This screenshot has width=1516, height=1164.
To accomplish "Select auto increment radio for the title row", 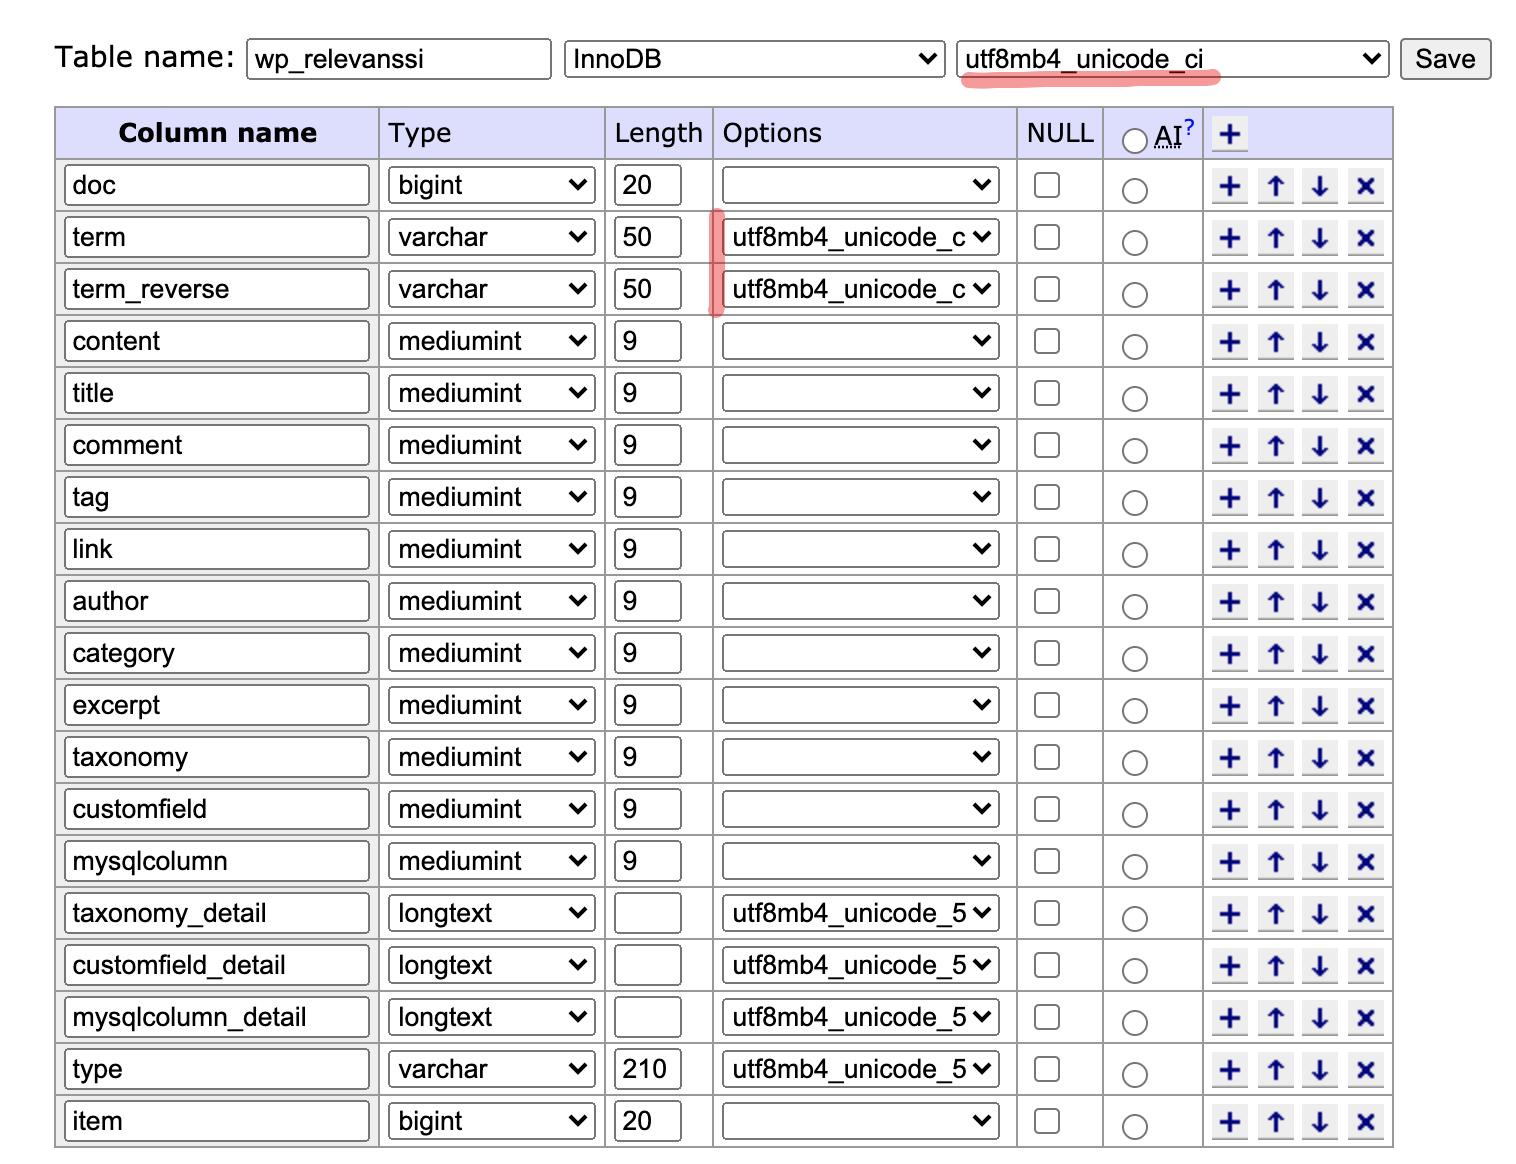I will pyautogui.click(x=1134, y=398).
